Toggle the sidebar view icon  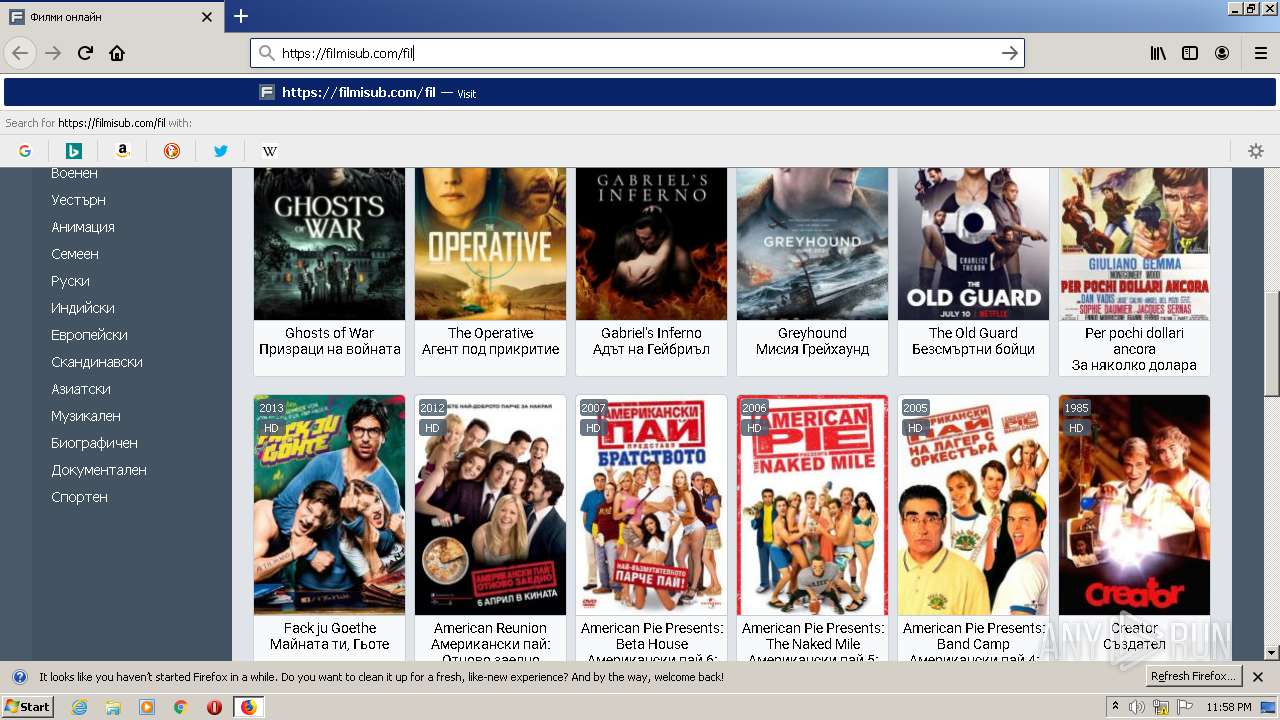pos(1190,53)
